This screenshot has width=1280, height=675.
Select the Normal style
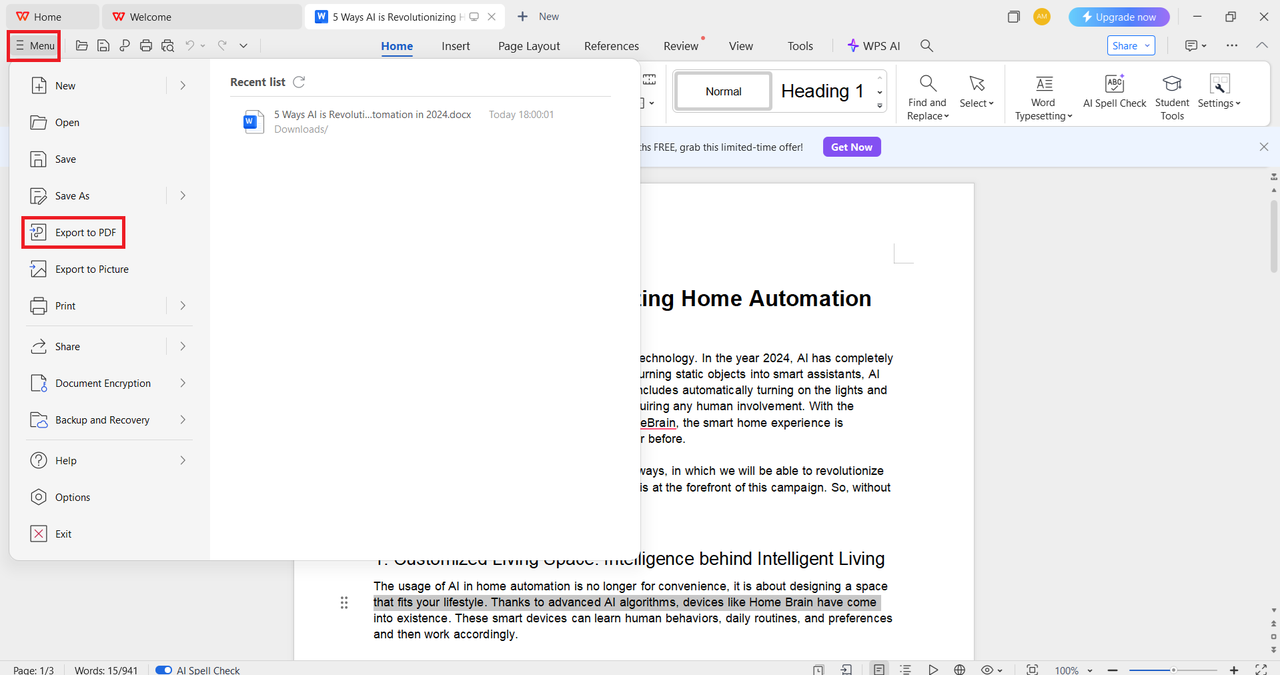[x=724, y=91]
